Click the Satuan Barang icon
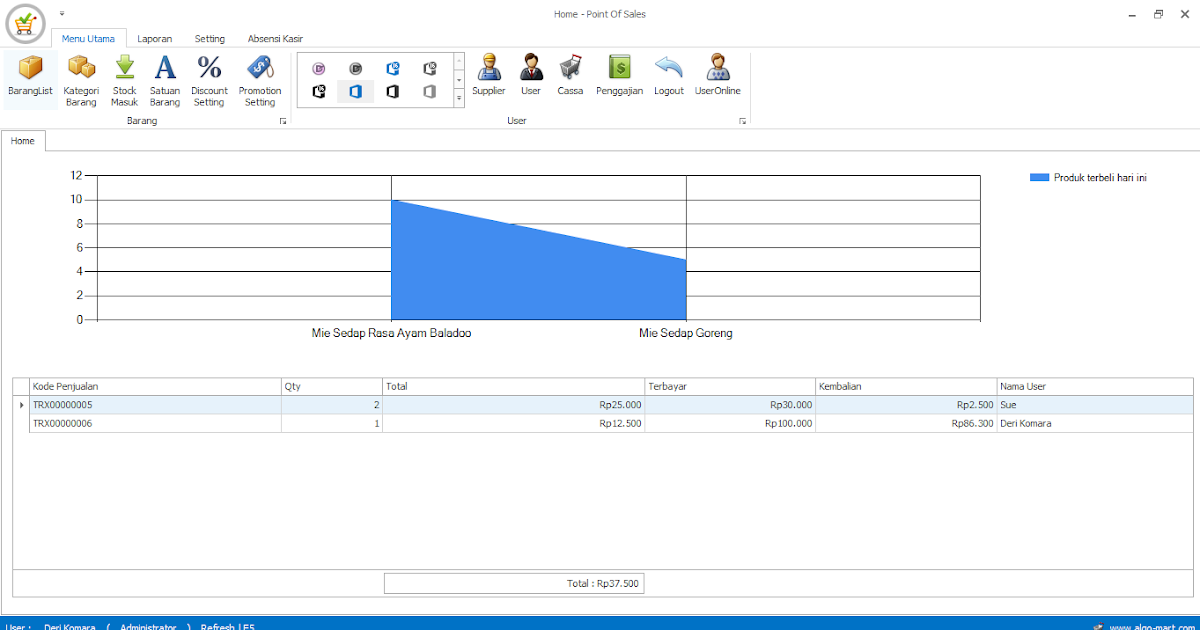1200x630 pixels. pos(164,80)
